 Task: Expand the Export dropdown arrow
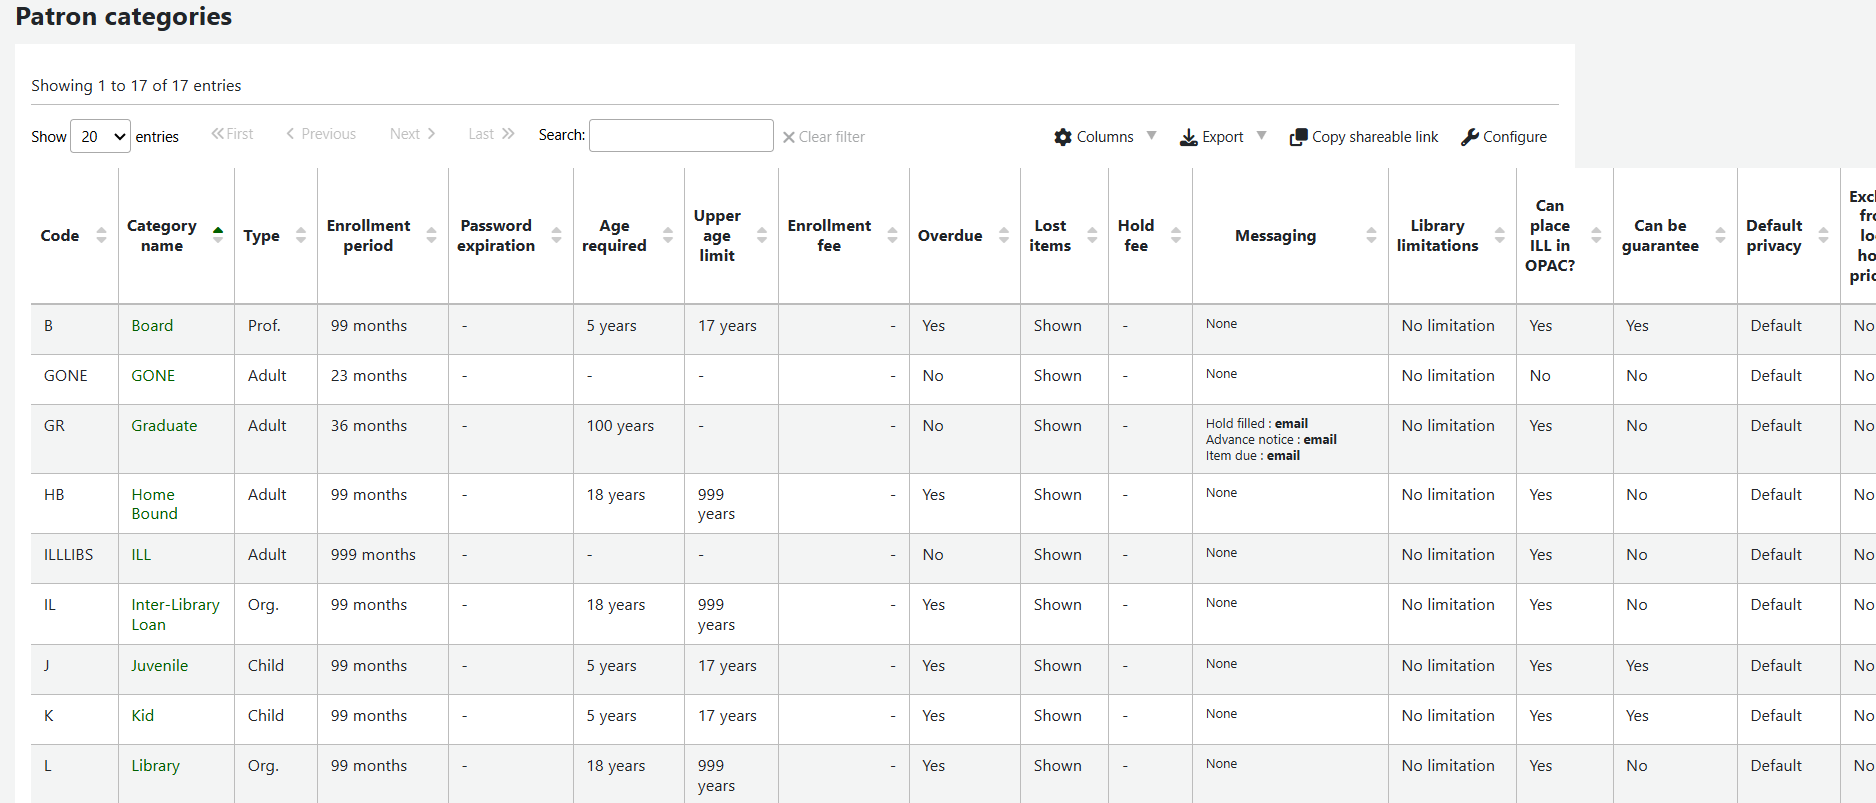coord(1261,136)
